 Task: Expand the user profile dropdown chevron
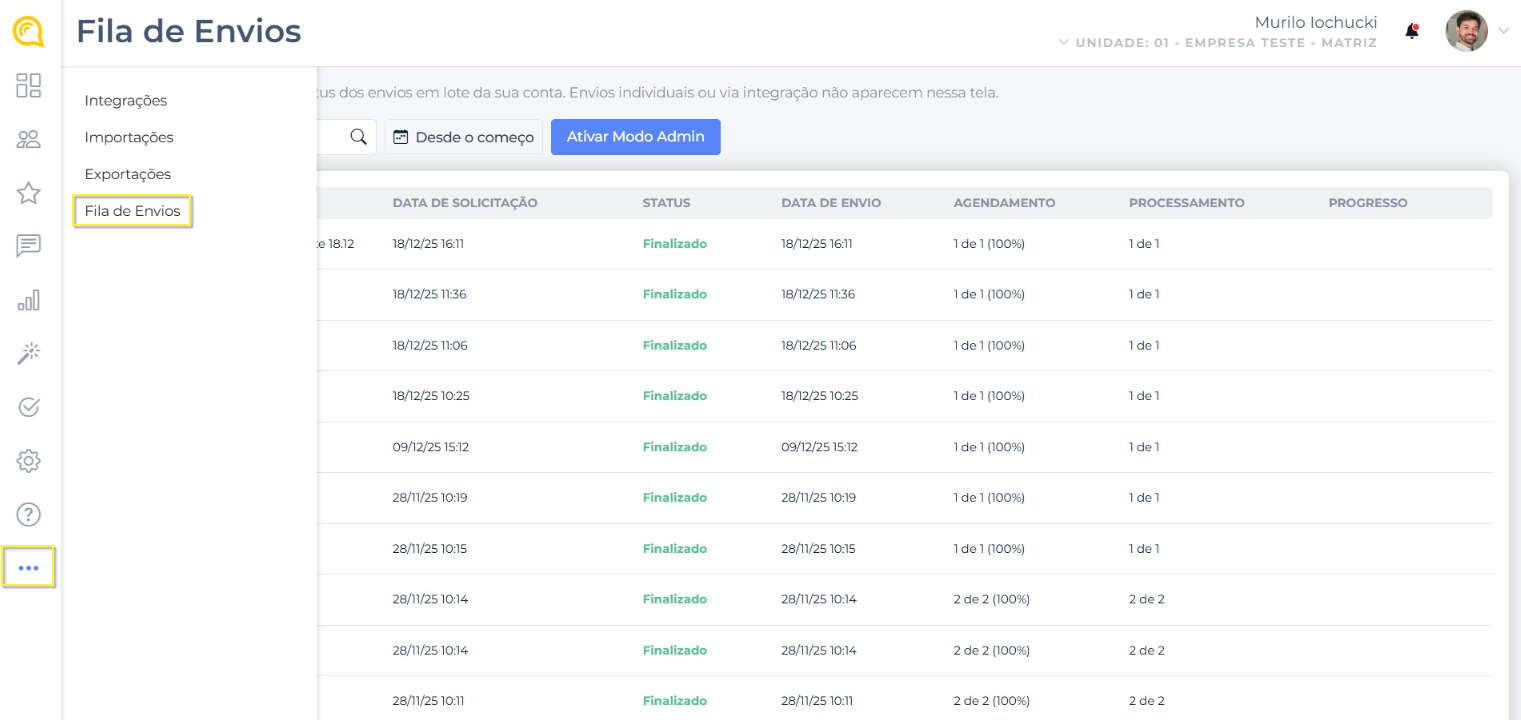pos(1504,31)
